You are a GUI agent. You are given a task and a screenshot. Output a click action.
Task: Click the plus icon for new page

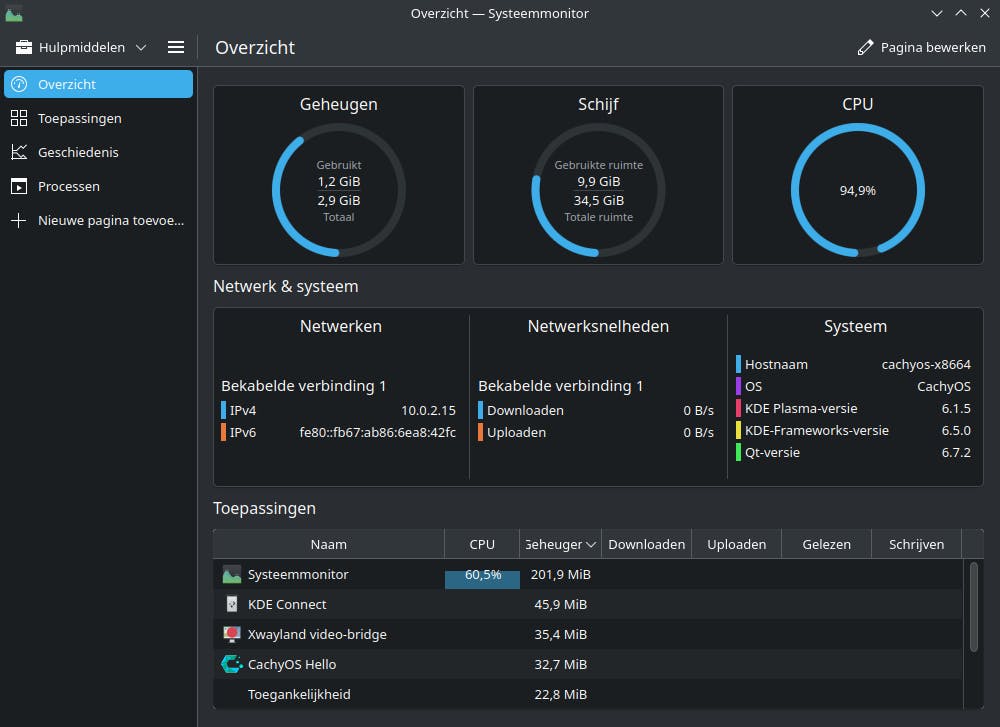(x=18, y=220)
